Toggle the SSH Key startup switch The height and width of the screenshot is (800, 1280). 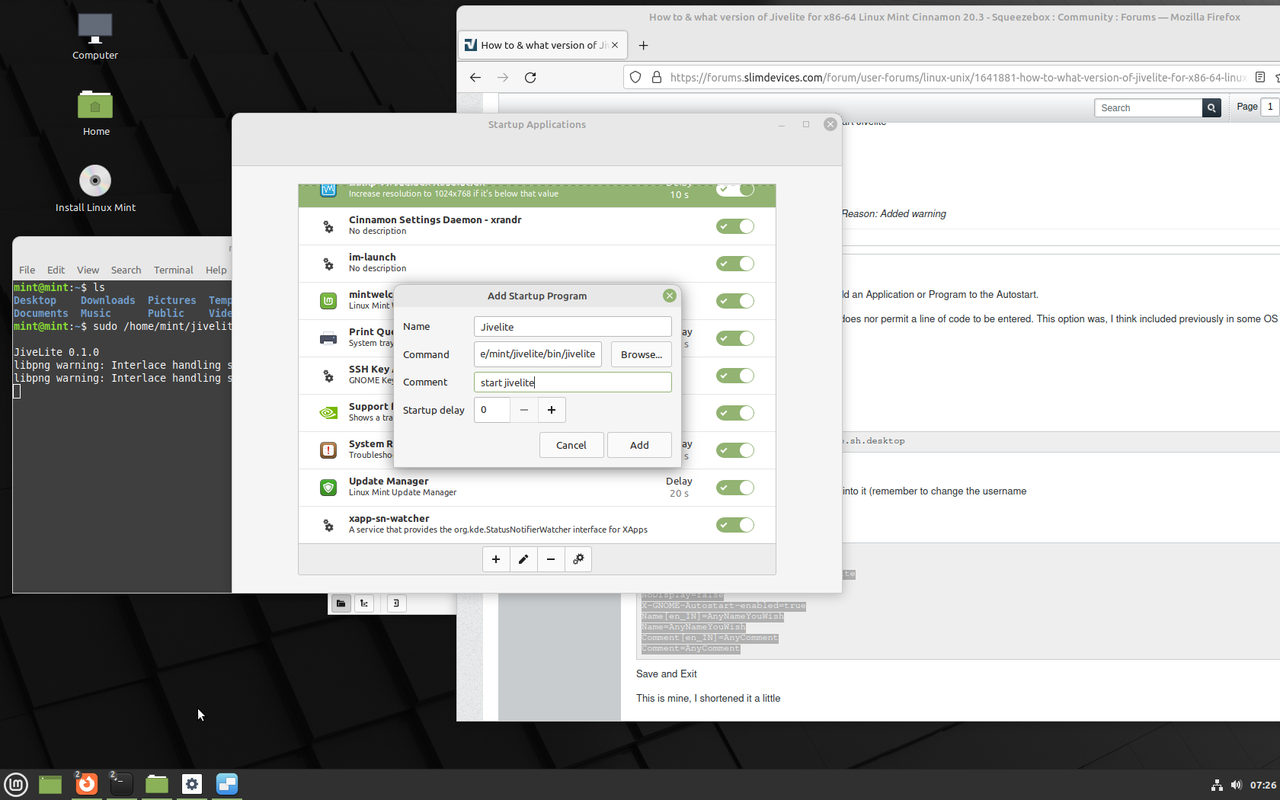coord(735,375)
